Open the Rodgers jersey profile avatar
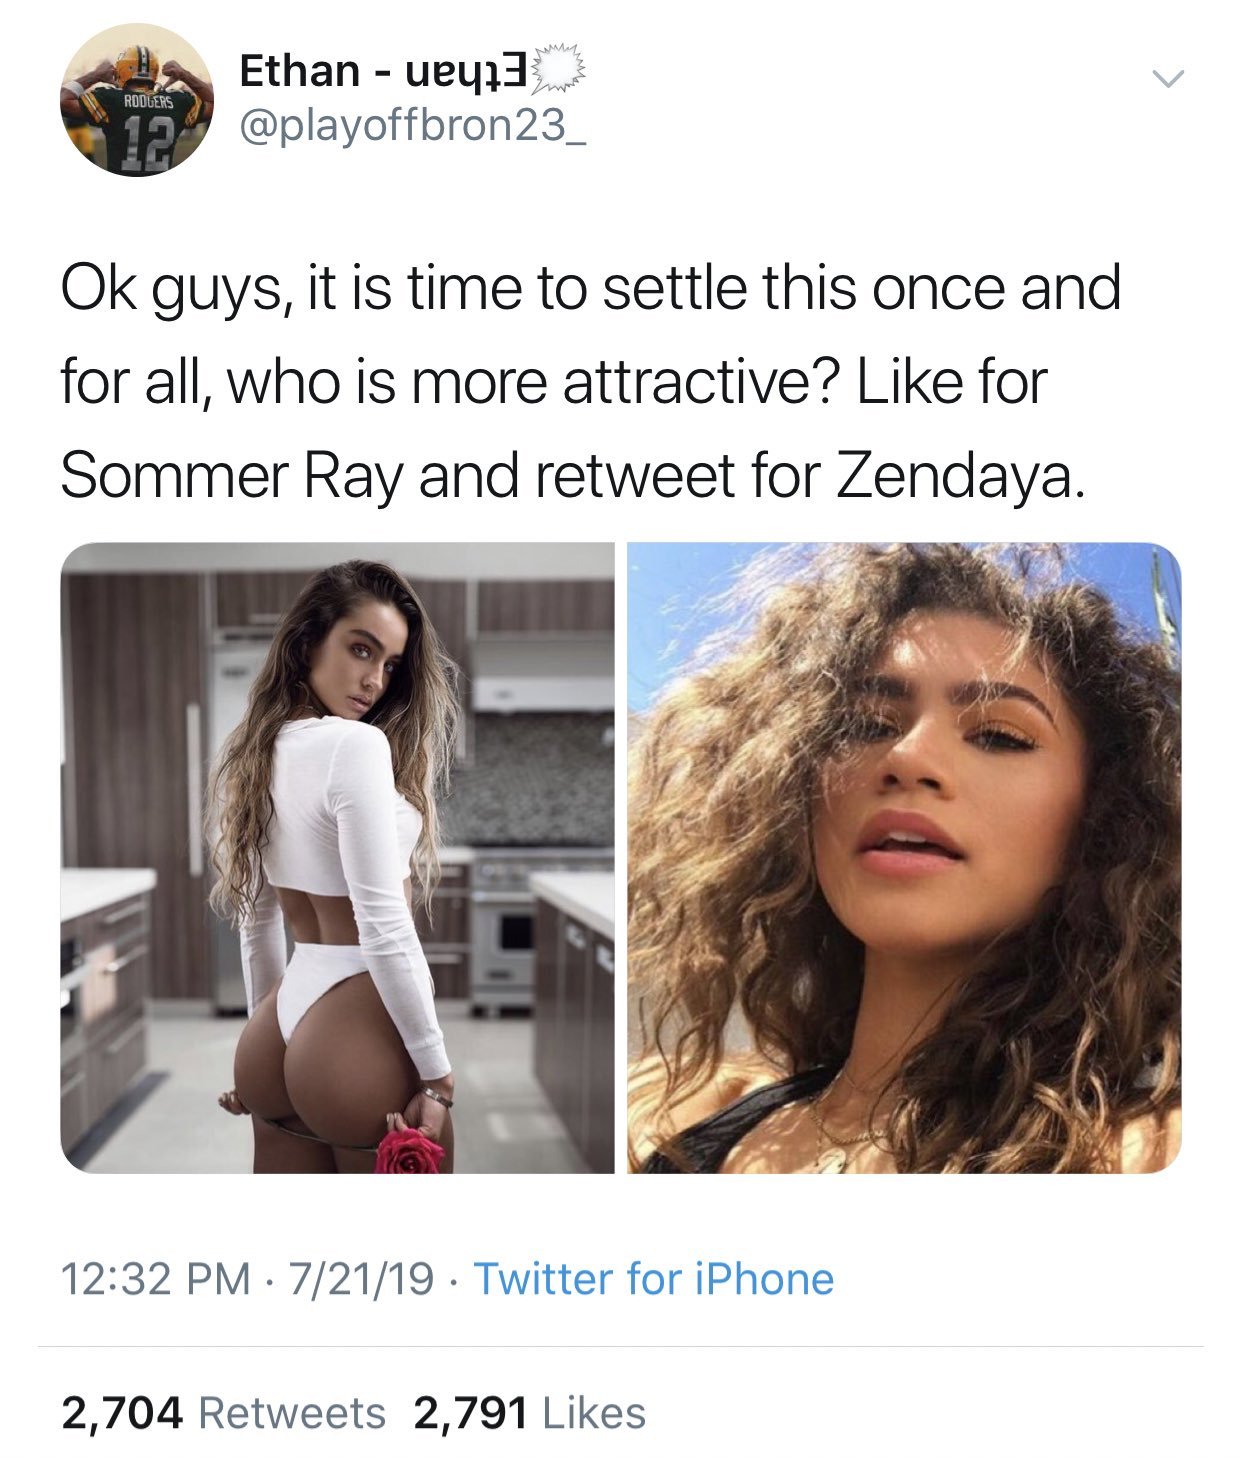The image size is (1241, 1457). pyautogui.click(x=137, y=100)
